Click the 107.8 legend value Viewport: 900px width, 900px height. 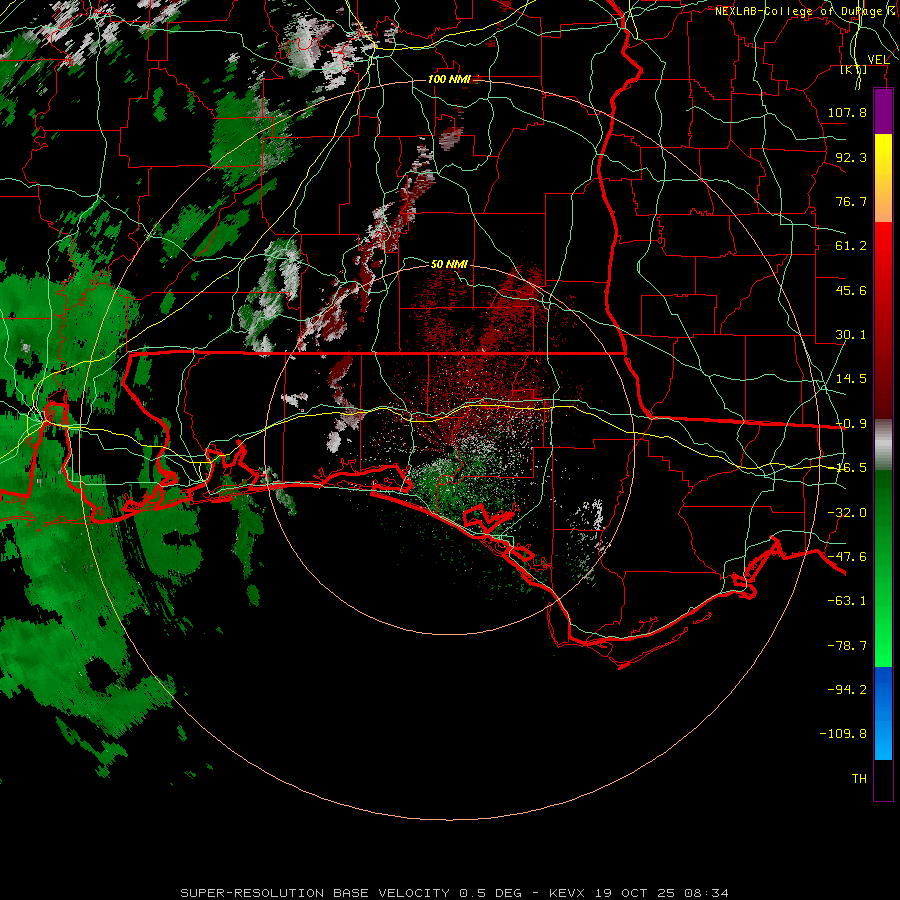(847, 112)
